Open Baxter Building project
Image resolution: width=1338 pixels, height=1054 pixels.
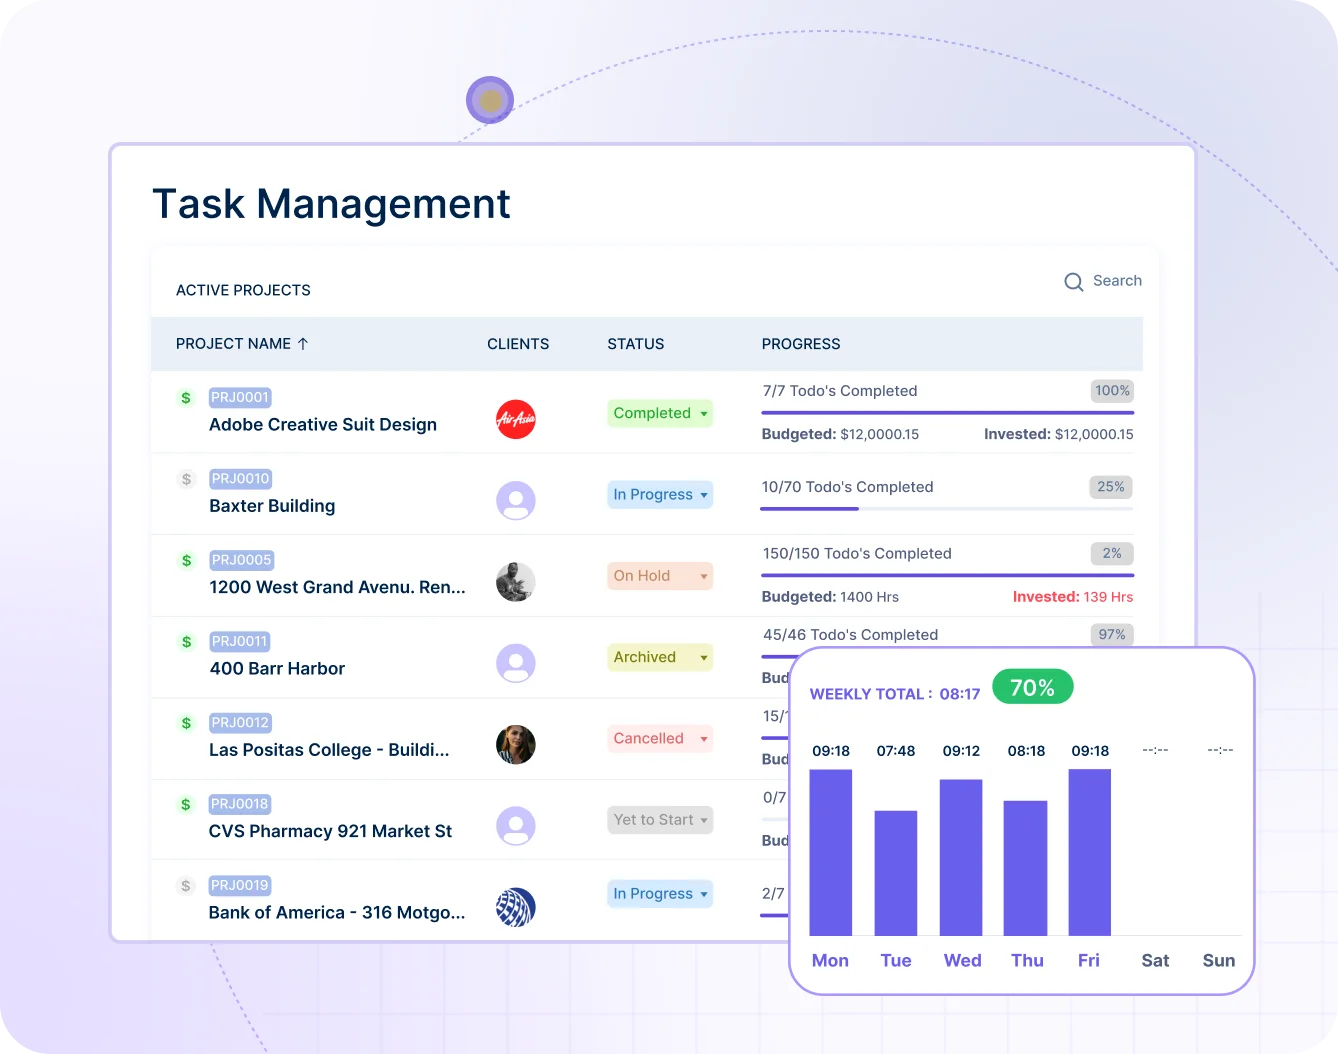(272, 506)
